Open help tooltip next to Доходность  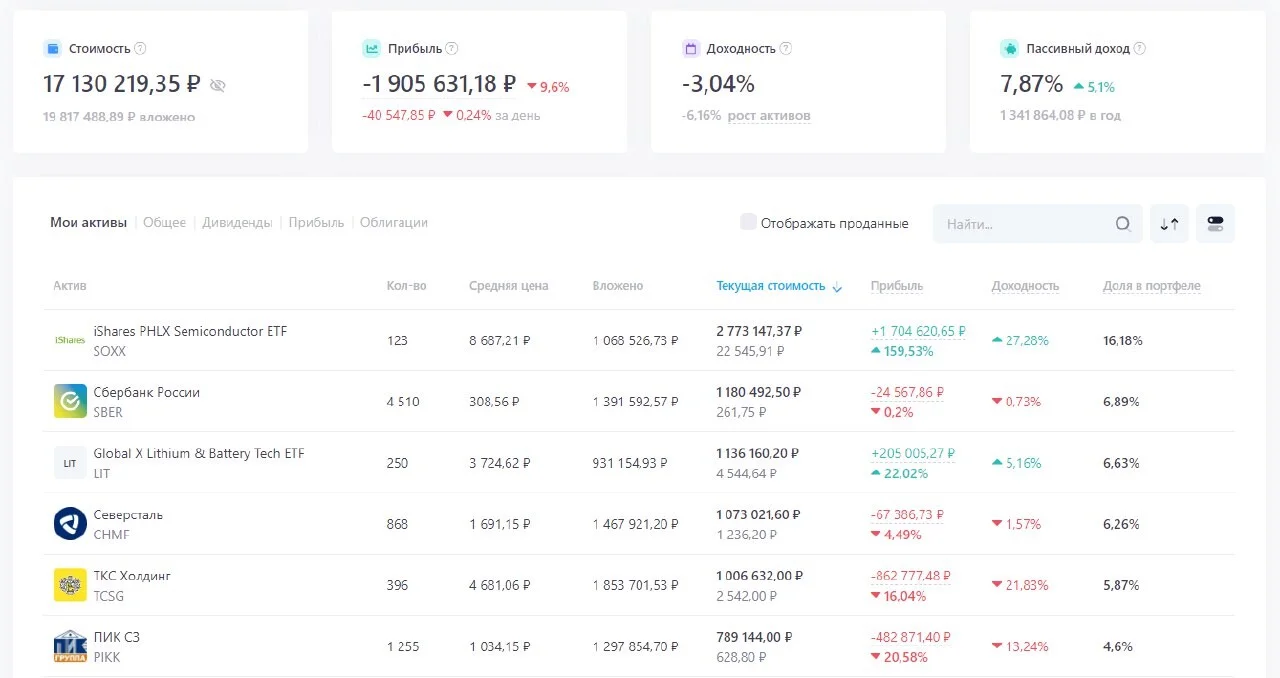pyautogui.click(x=786, y=48)
